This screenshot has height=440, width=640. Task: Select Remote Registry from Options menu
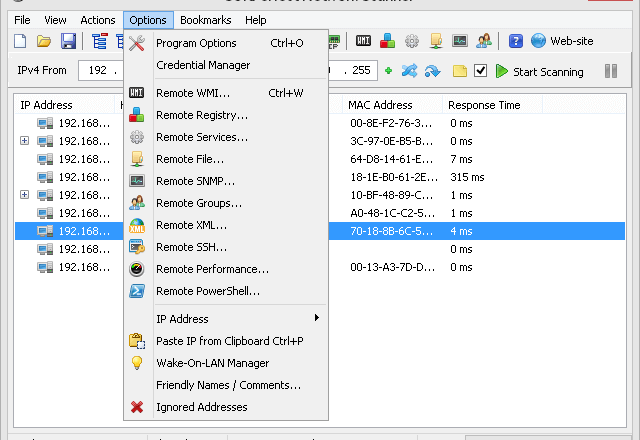[x=202, y=115]
